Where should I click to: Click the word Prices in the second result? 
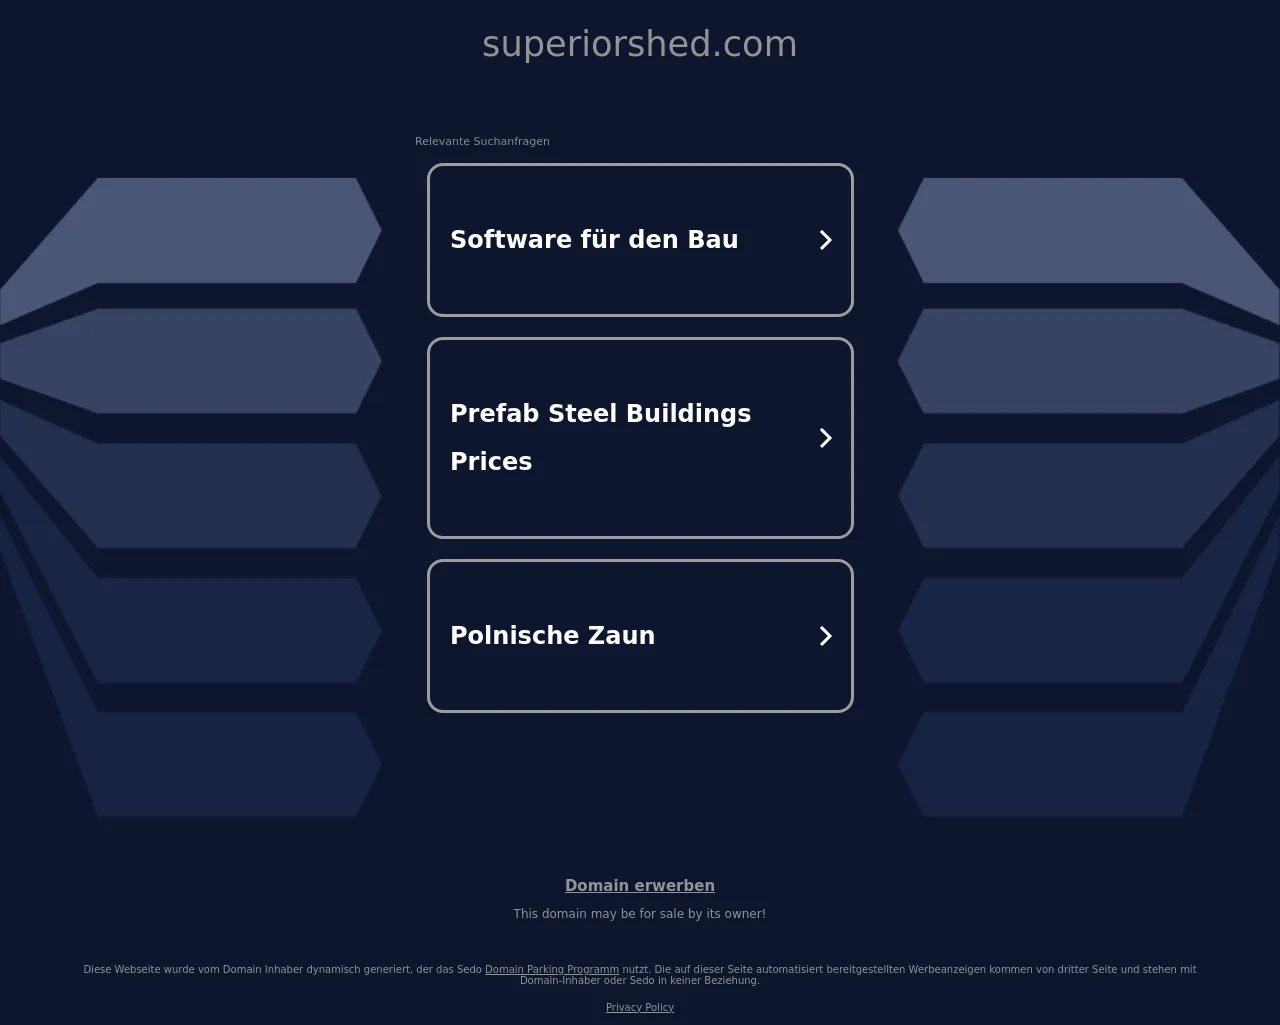click(491, 462)
